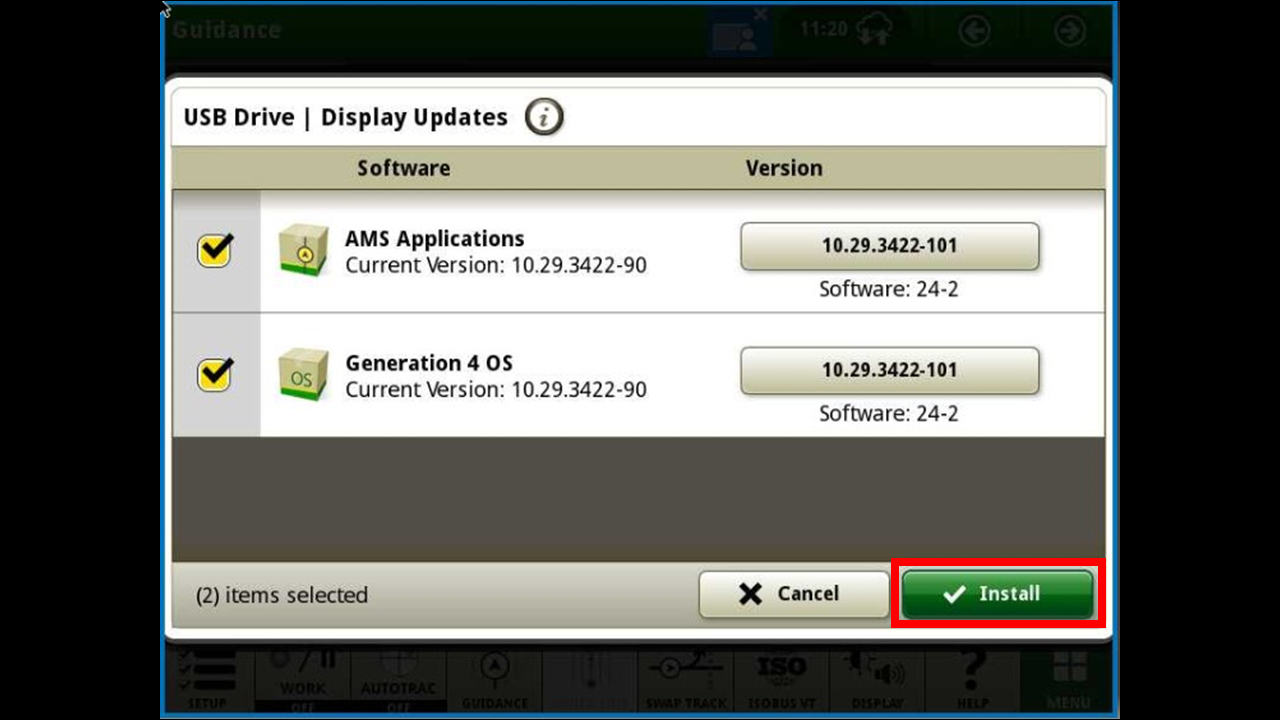Click the AMS Applications name text
Screen dimensions: 1280x720
[x=435, y=239]
